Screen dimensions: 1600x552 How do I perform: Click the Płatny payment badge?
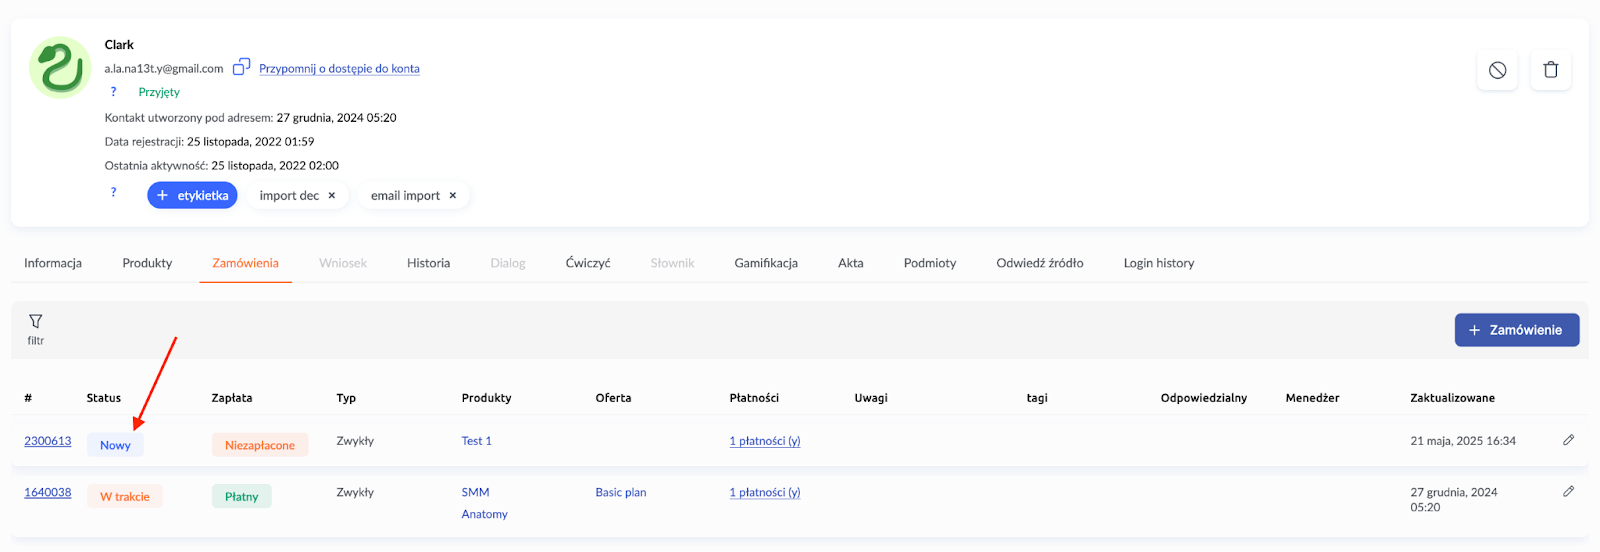(242, 496)
